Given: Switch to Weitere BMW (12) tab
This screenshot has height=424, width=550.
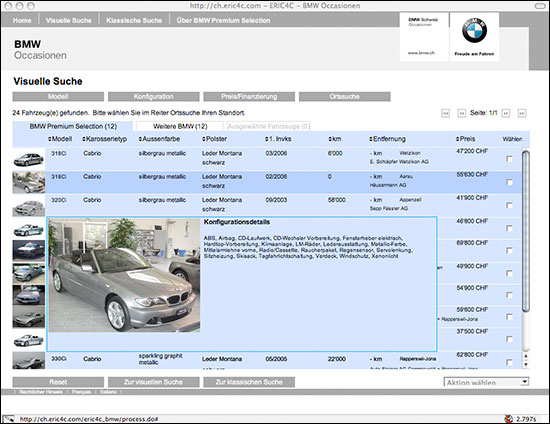Looking at the screenshot, I should (x=180, y=126).
